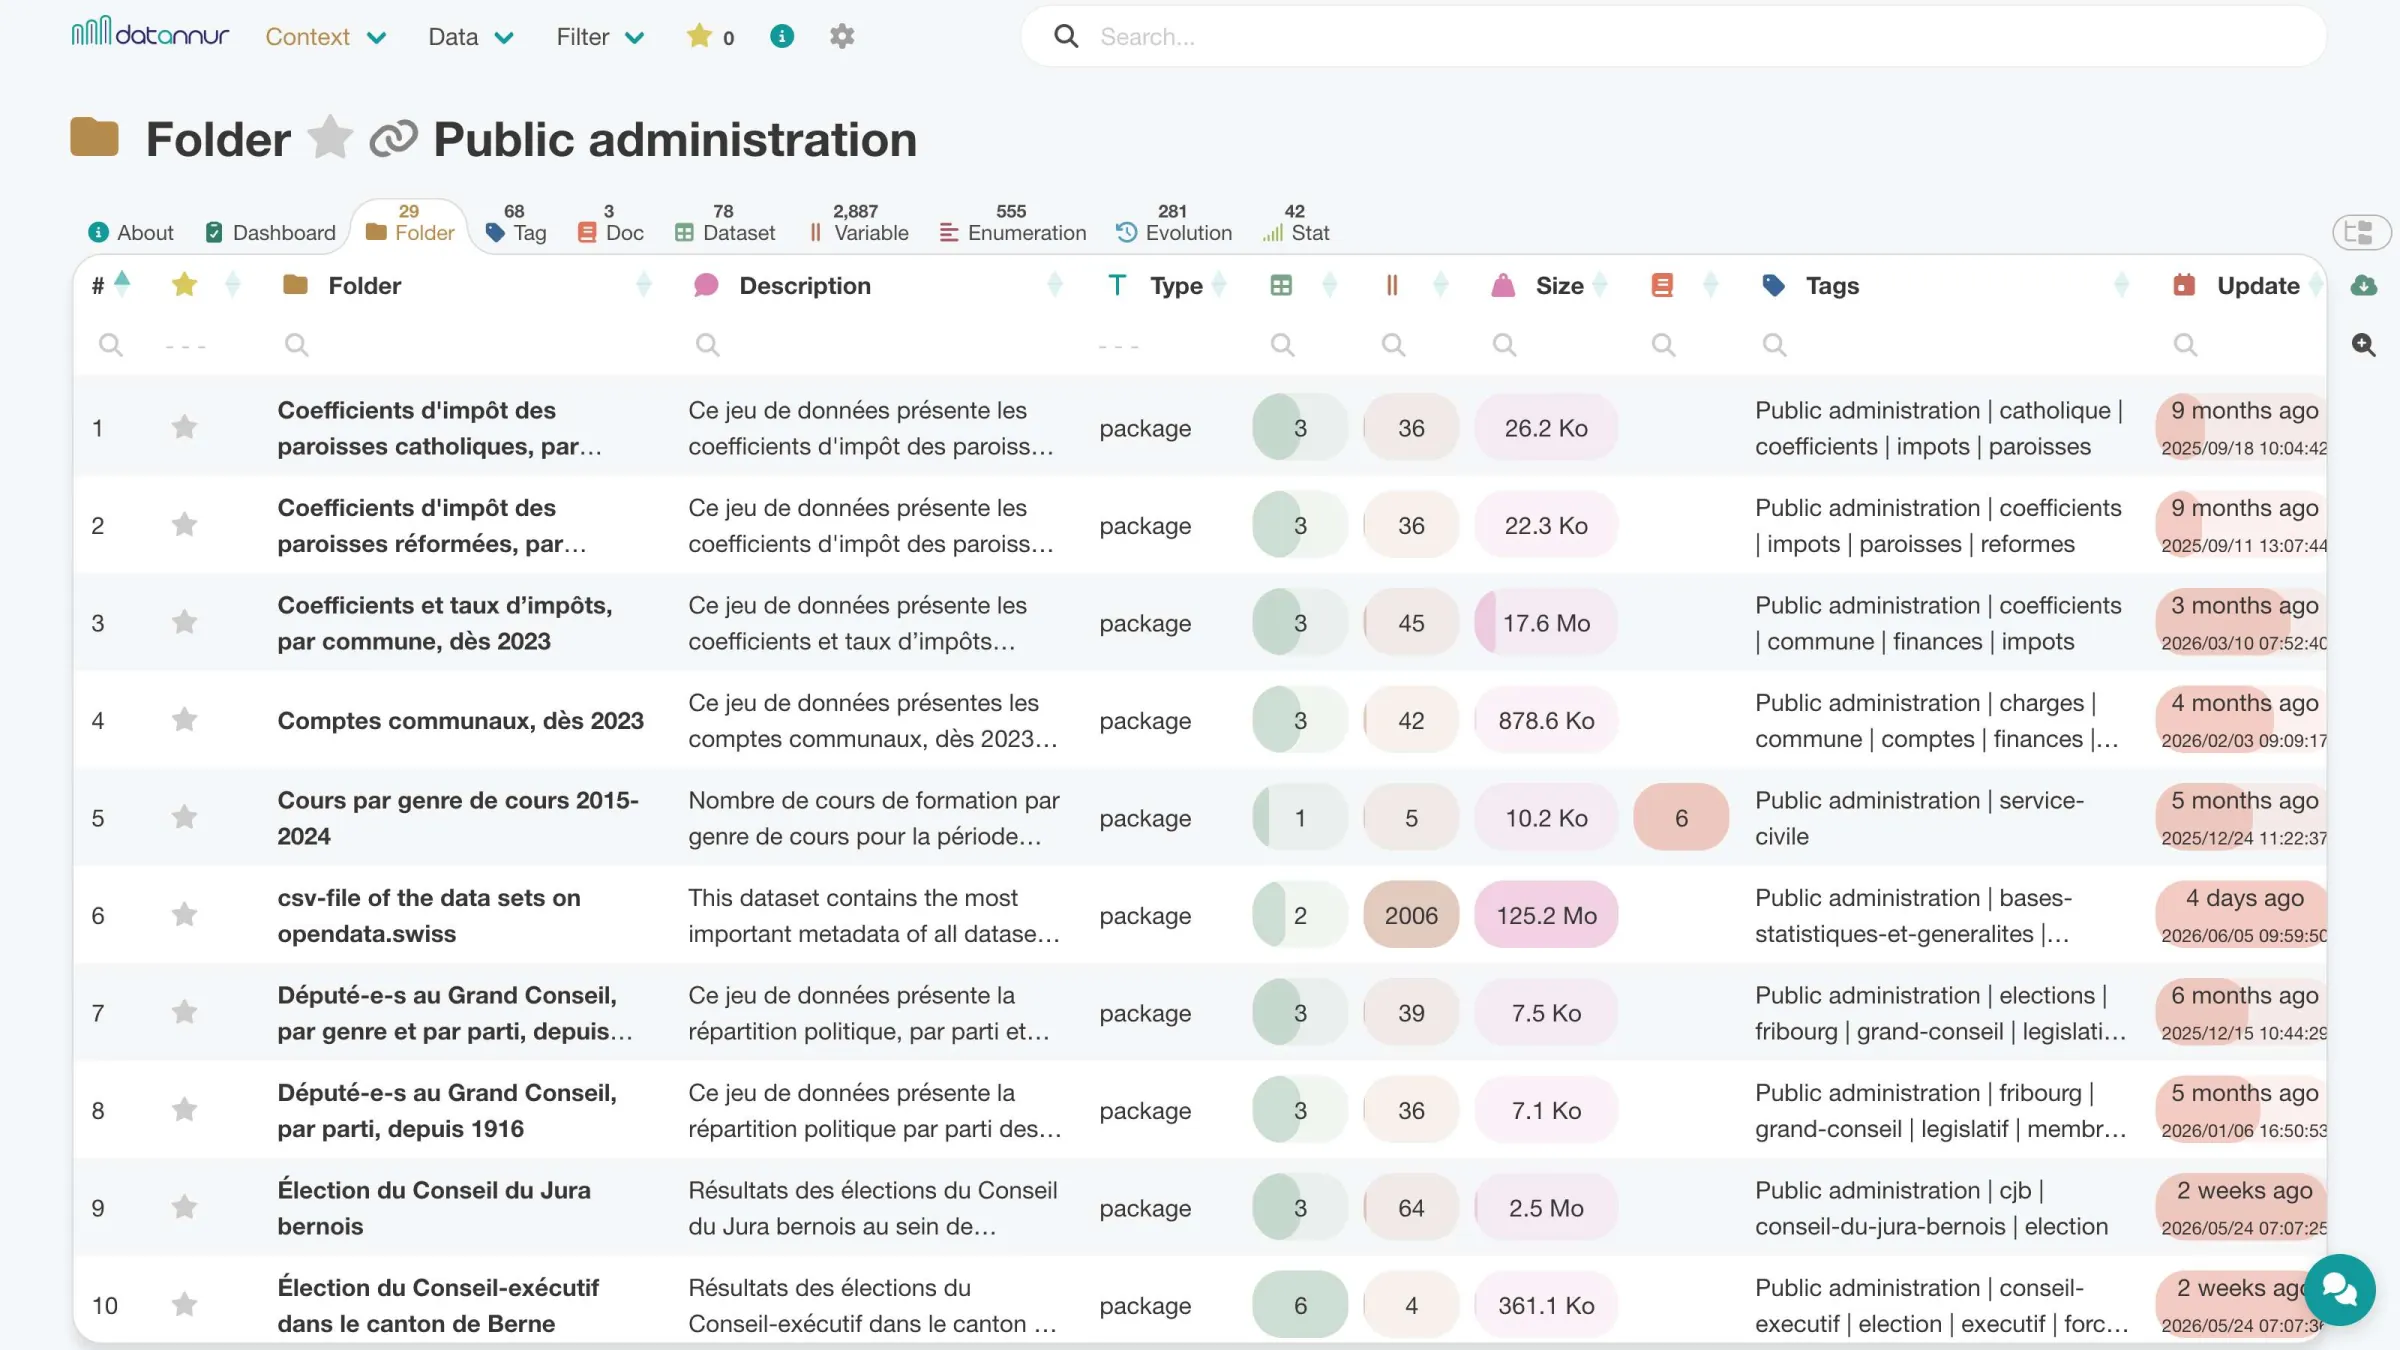Open folder Comptes communaux, dès 2023

[461, 721]
